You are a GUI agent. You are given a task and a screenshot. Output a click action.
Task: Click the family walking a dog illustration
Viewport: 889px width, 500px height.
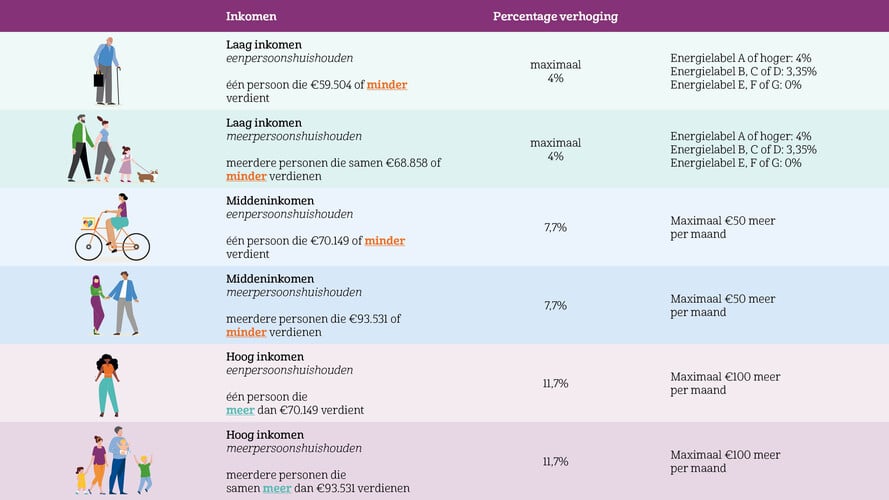click(x=112, y=149)
